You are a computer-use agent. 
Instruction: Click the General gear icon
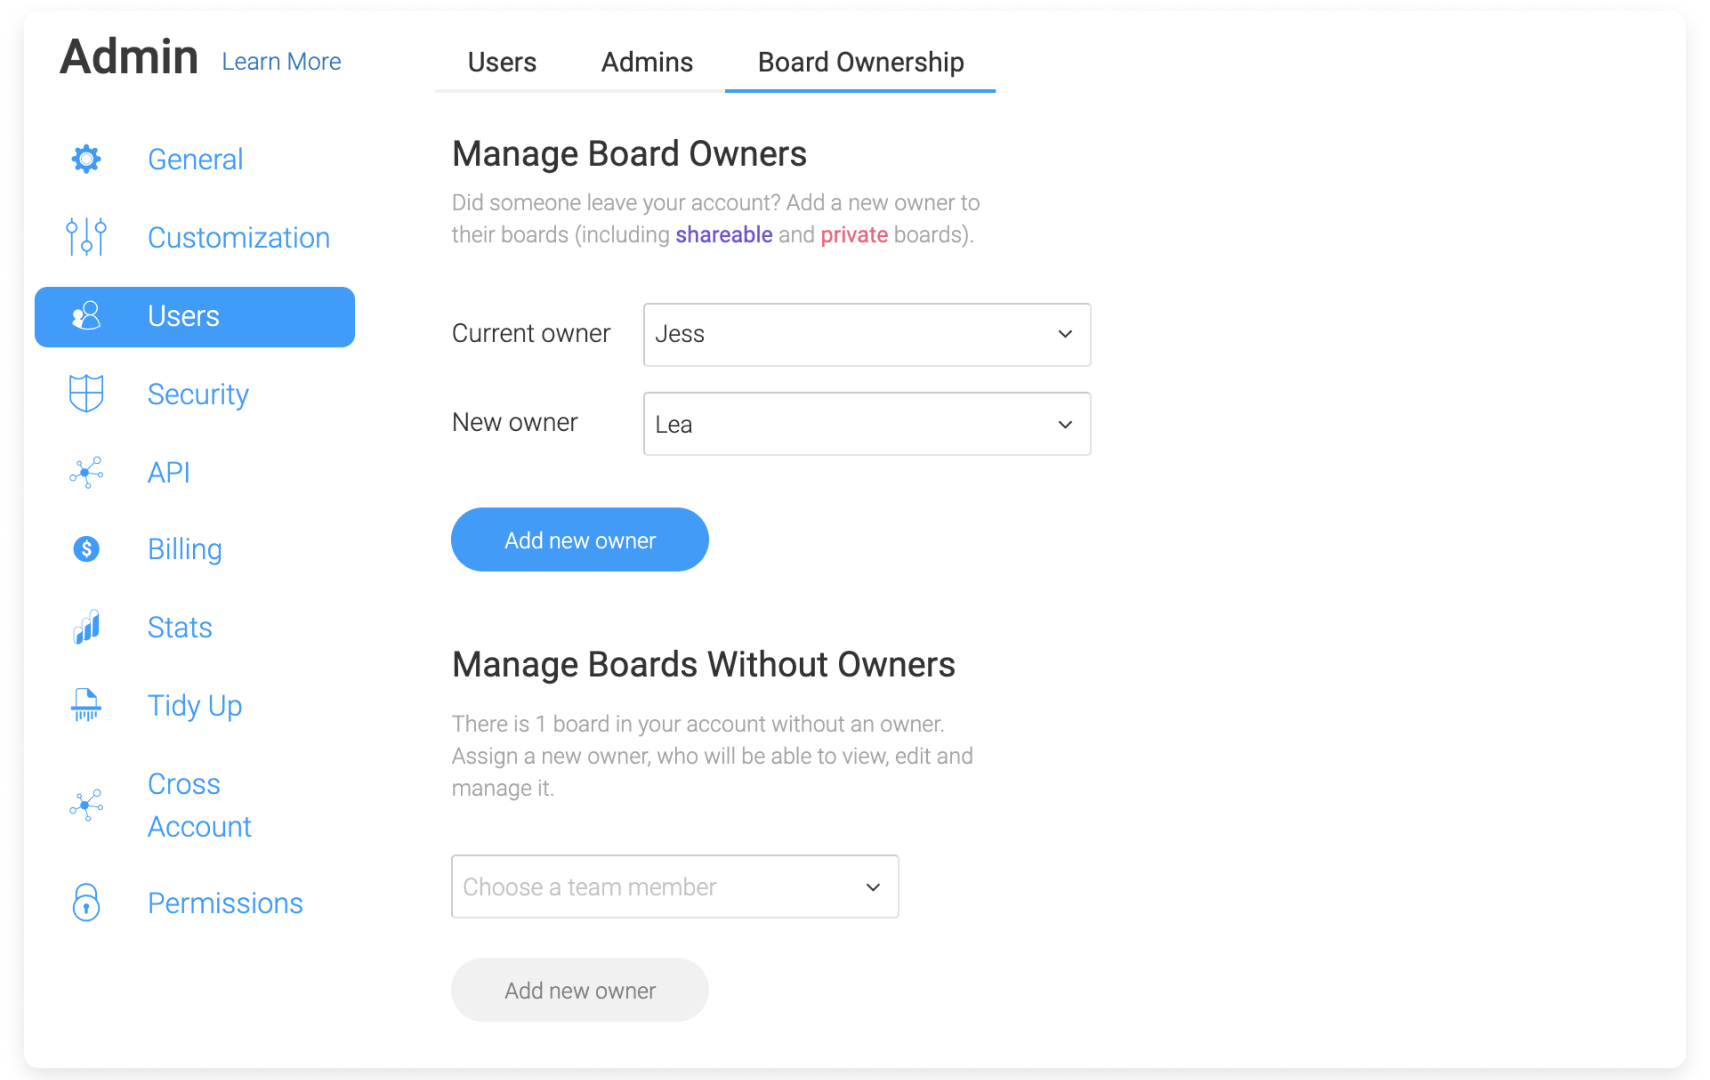point(87,159)
